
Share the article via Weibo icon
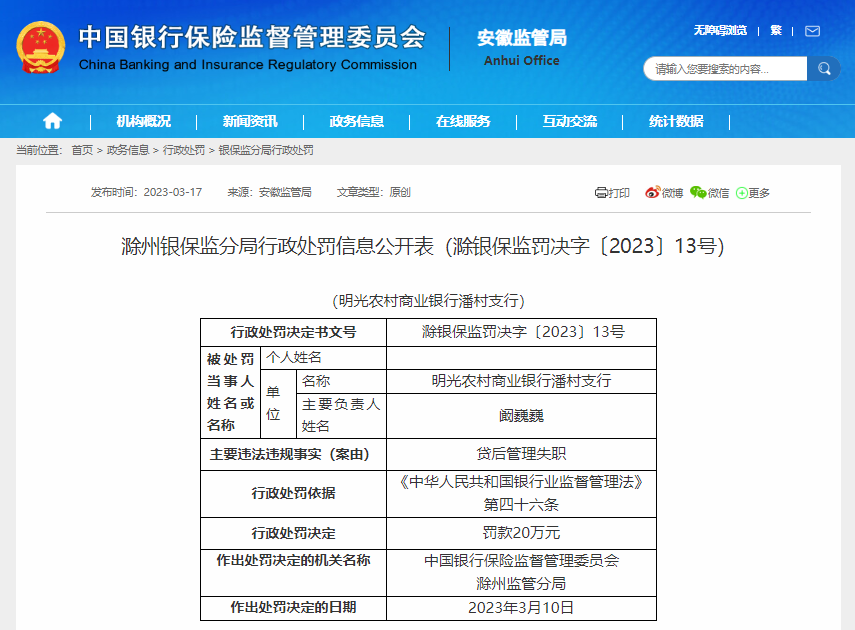pos(652,193)
